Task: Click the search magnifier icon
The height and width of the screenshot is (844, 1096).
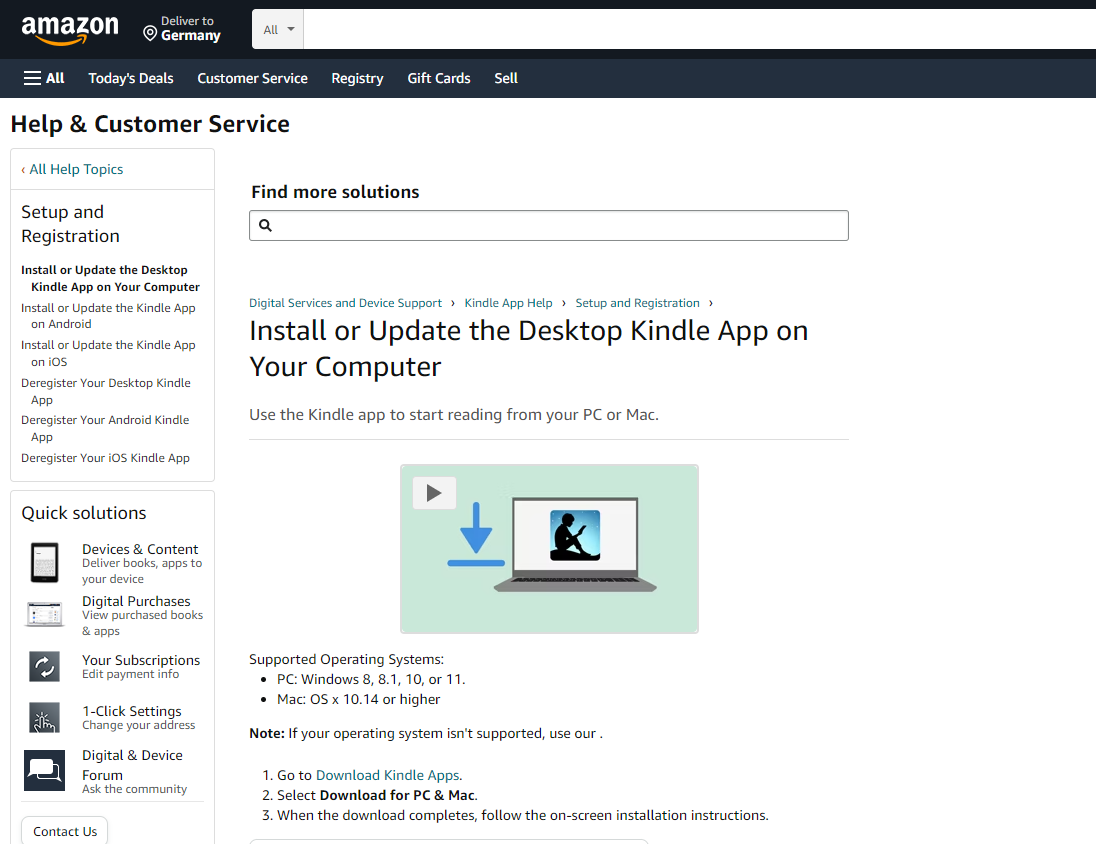Action: (265, 225)
